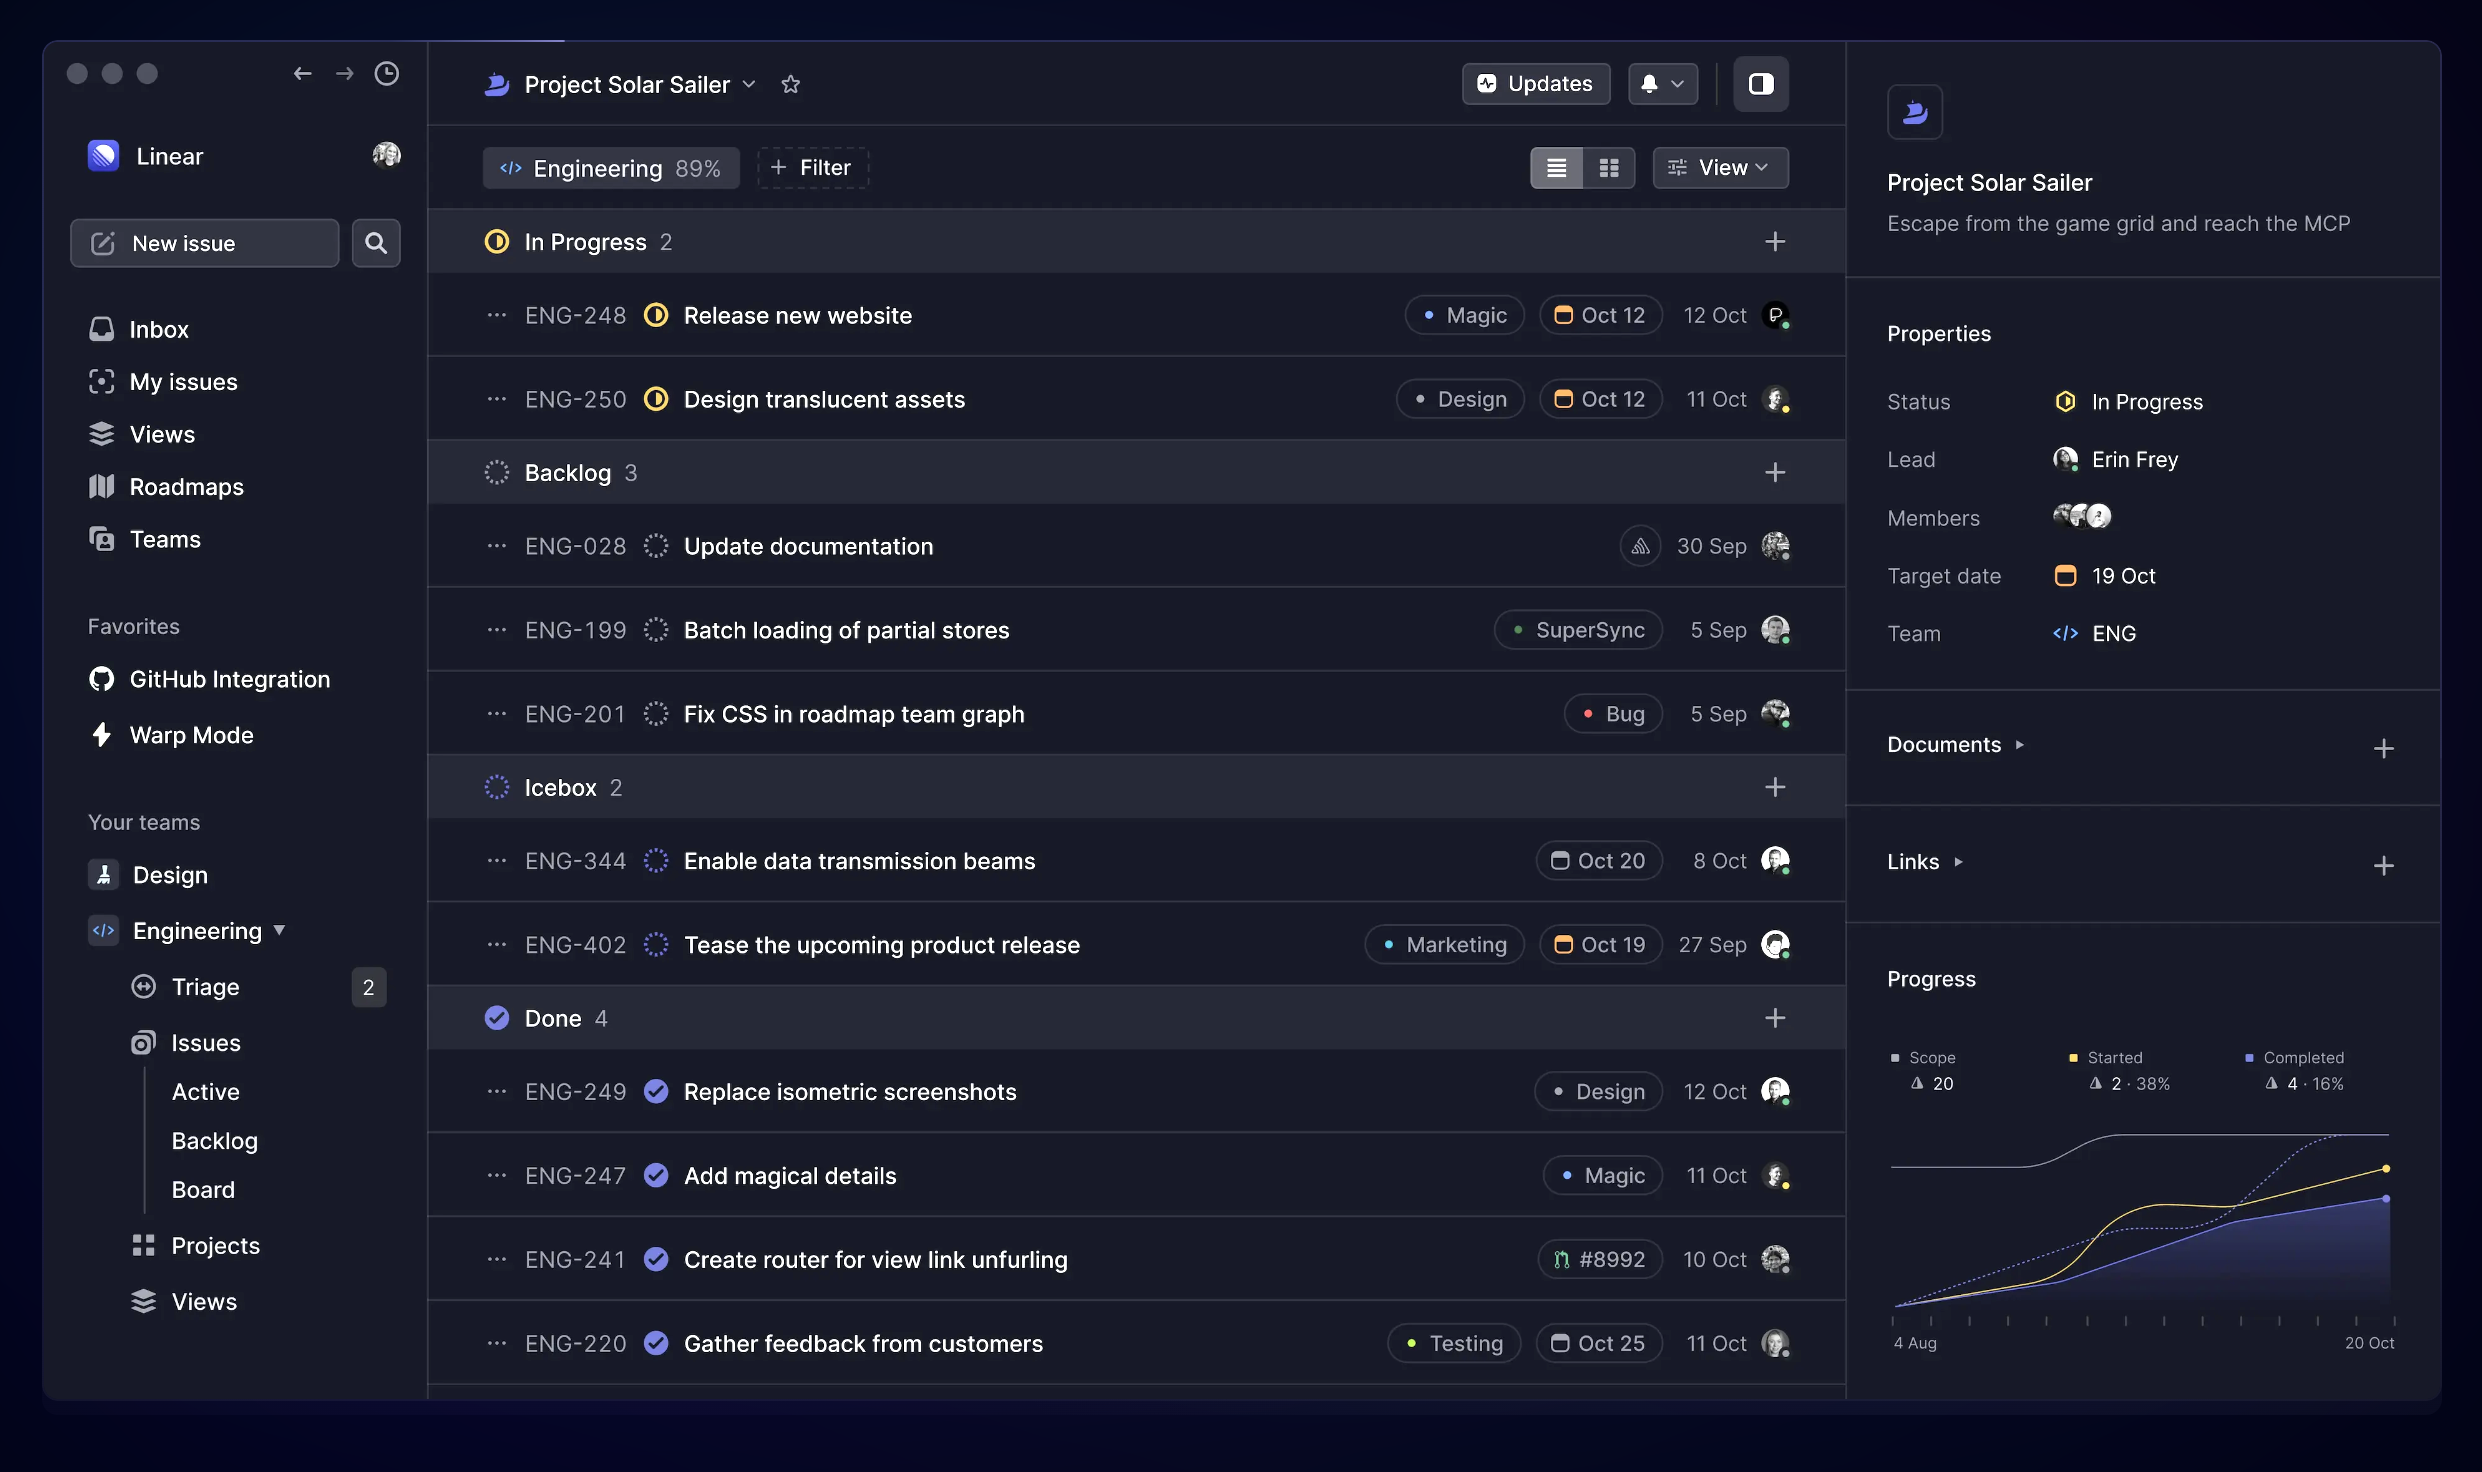This screenshot has width=2482, height=1472.
Task: Toggle the Inbox navigation item
Action: point(156,329)
